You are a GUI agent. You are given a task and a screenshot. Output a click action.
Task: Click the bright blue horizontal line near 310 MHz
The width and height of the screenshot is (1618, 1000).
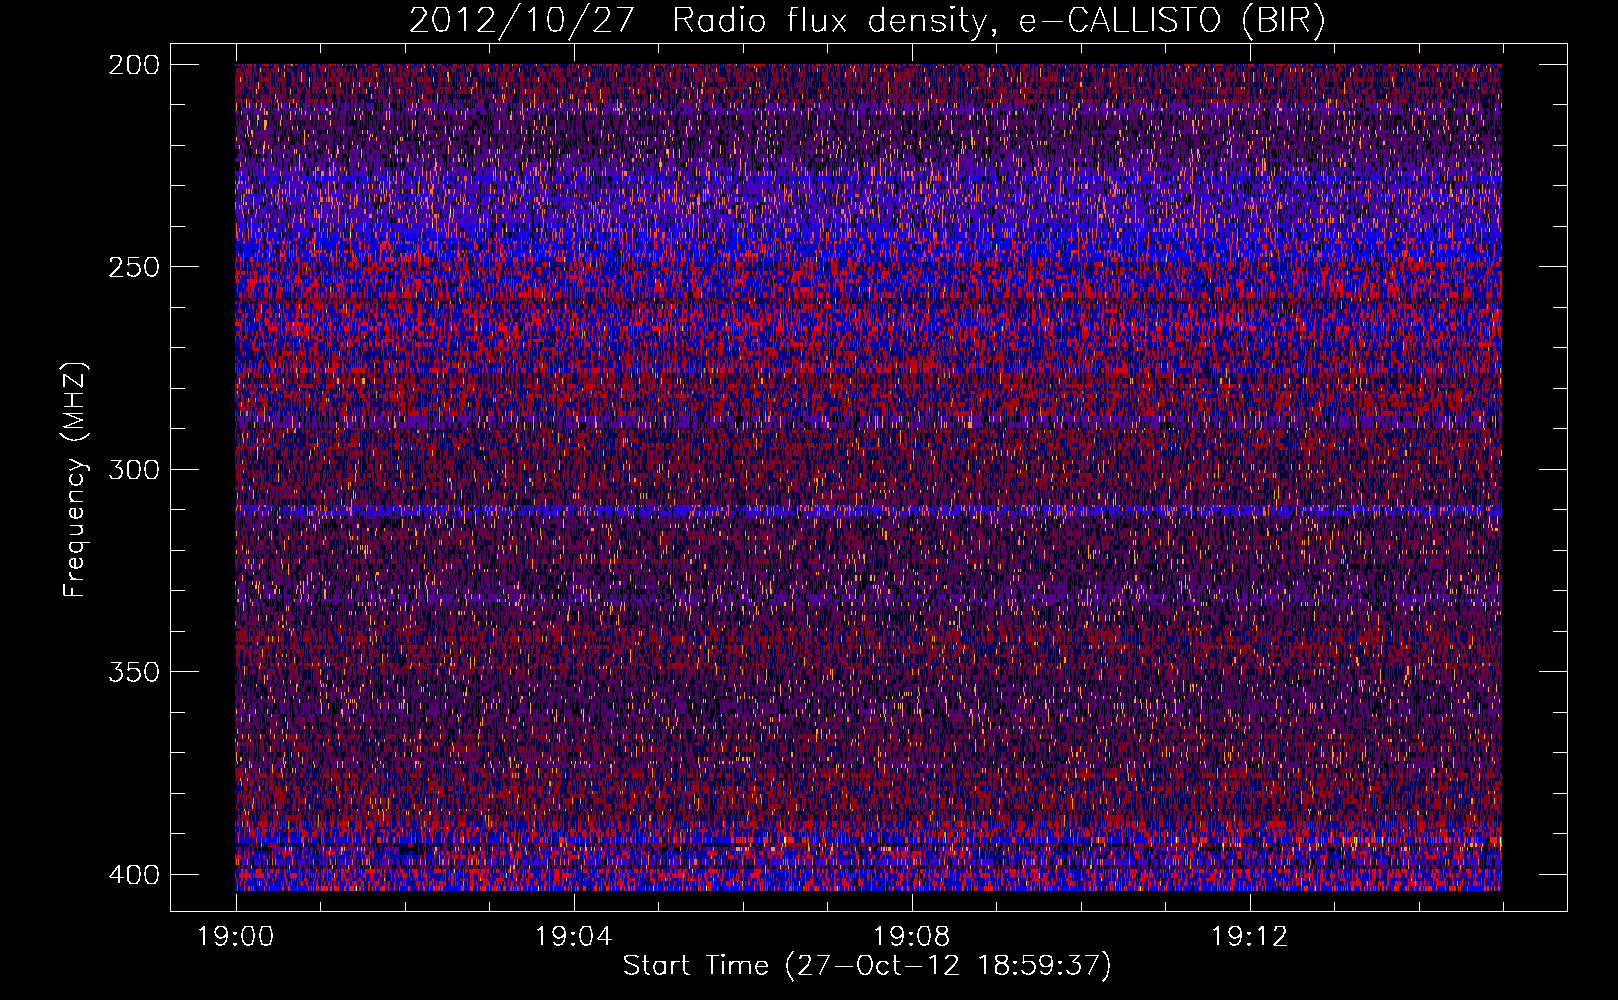point(868,510)
